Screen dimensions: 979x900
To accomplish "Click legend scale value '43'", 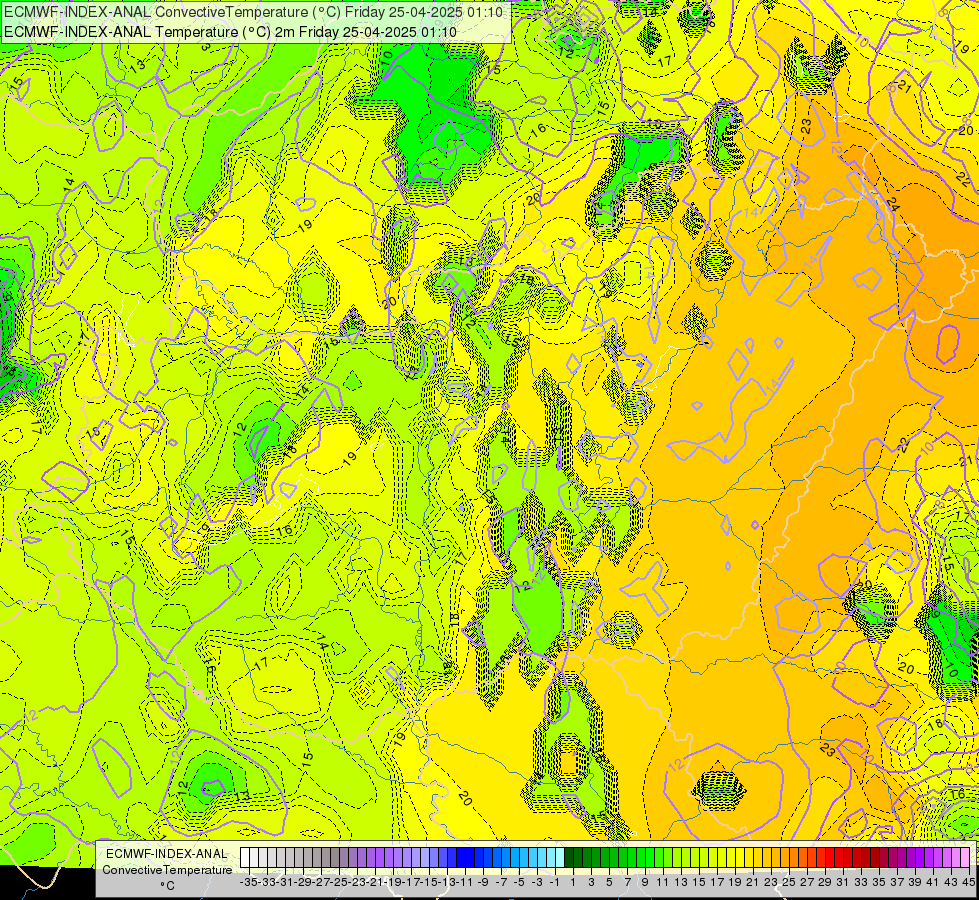I will 951,882.
